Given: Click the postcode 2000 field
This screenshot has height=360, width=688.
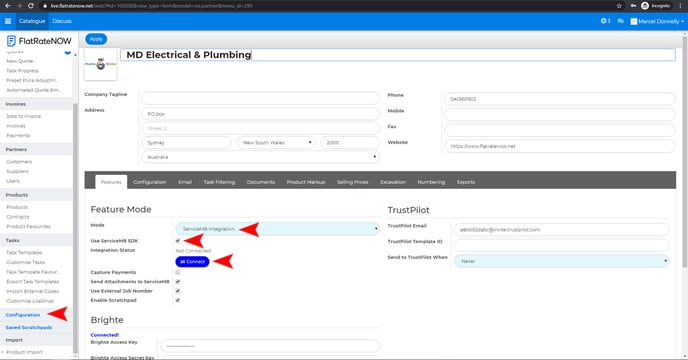Looking at the screenshot, I should point(350,143).
